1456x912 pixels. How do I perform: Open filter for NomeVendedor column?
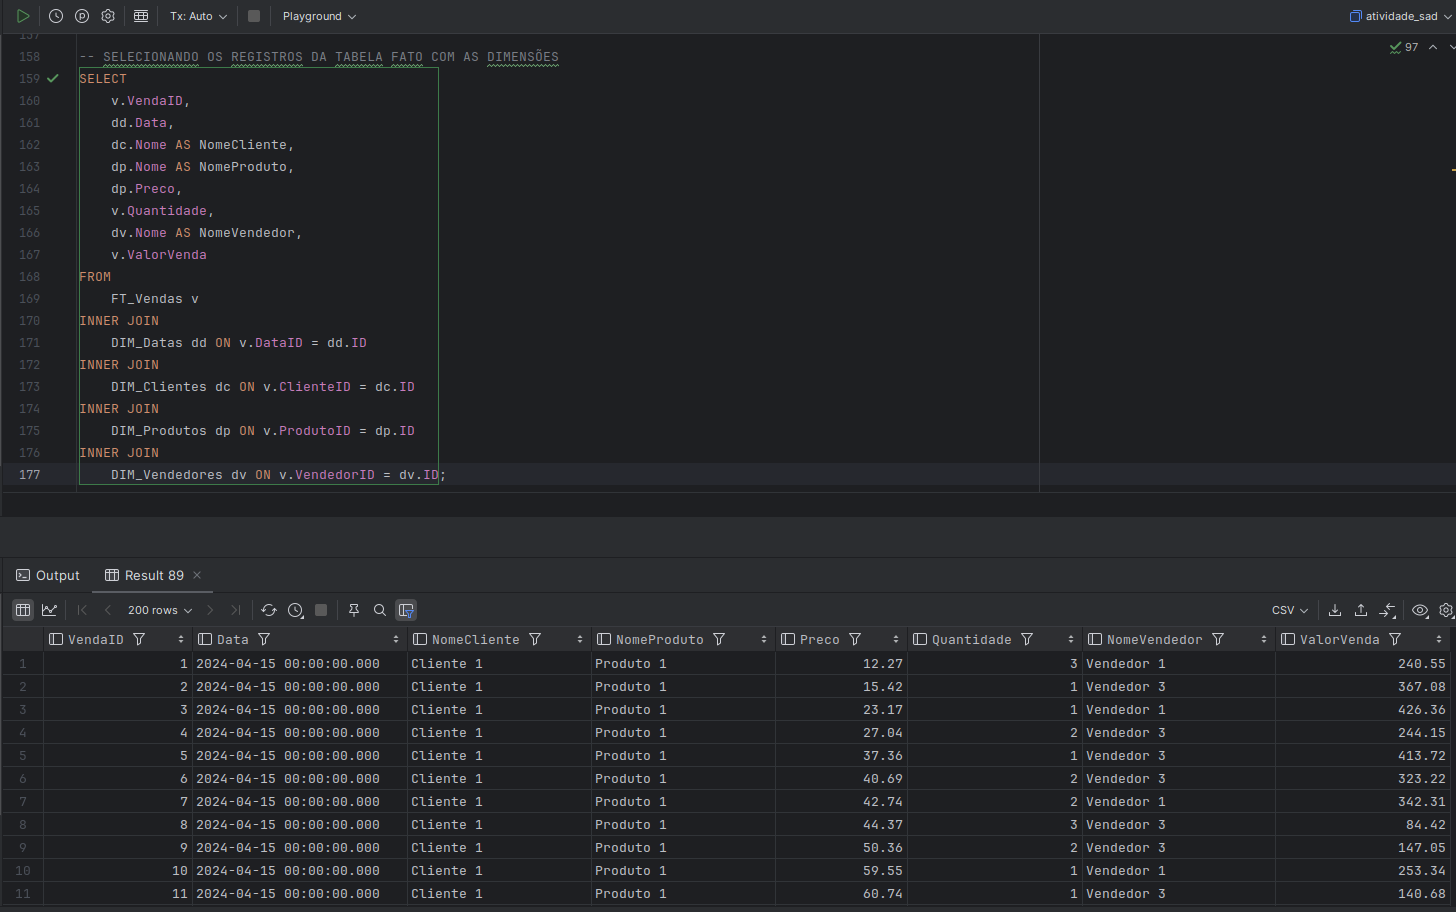point(1218,639)
